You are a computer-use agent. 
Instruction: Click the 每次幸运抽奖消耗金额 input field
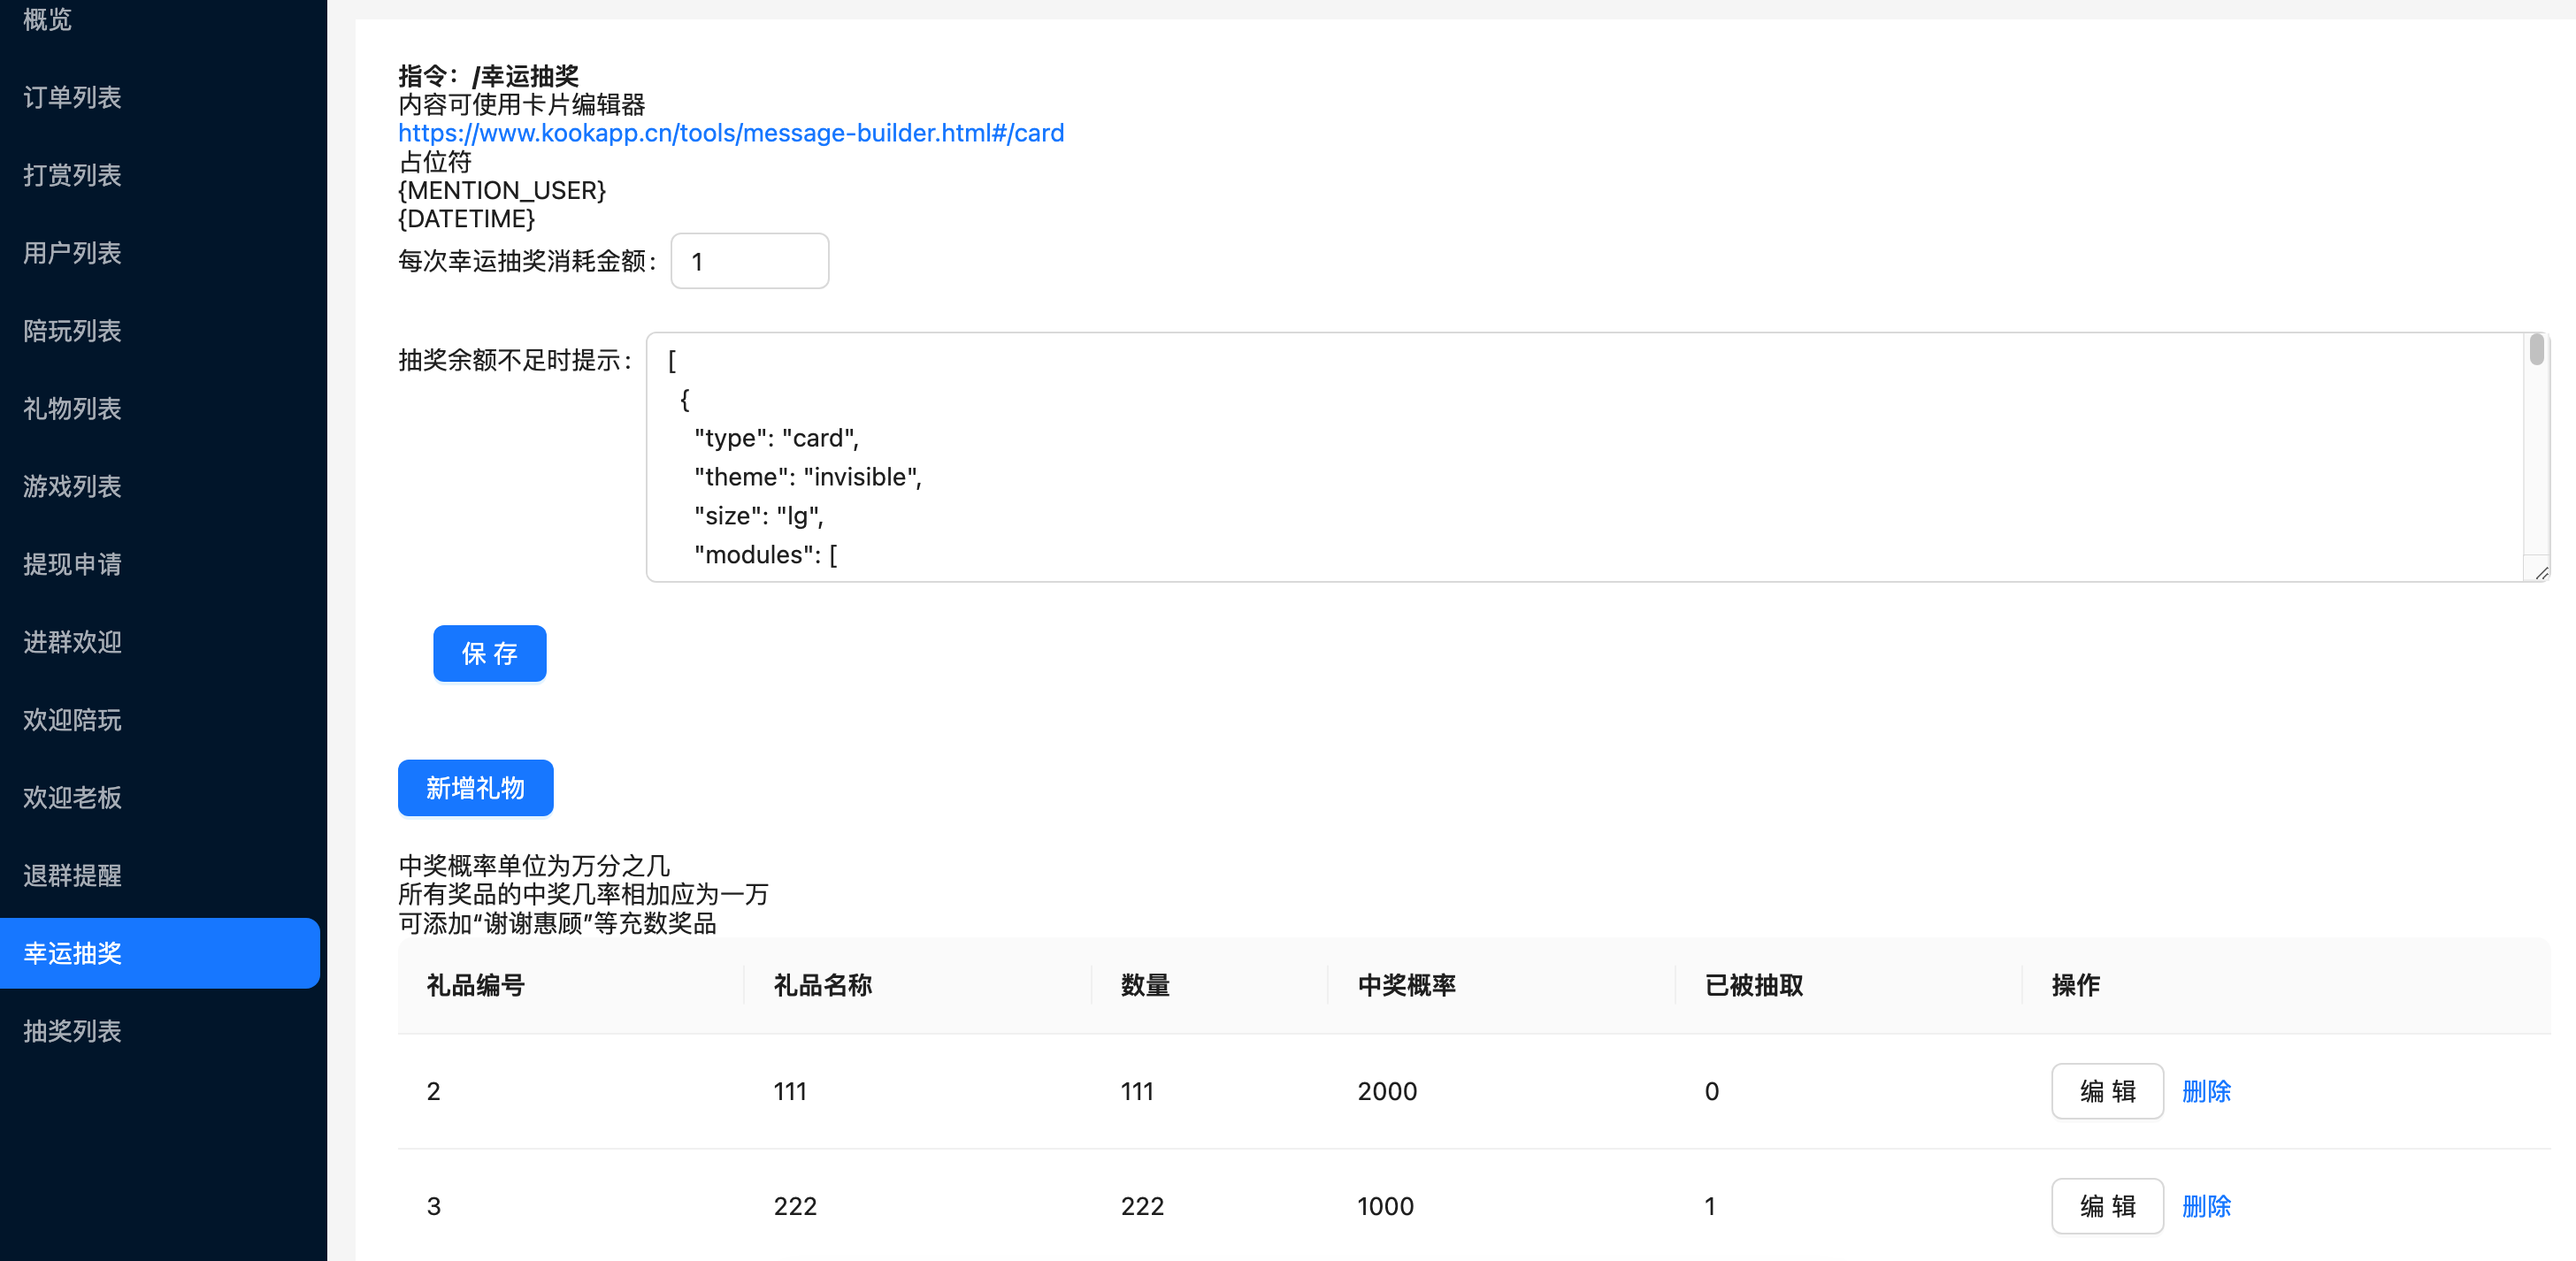click(749, 261)
